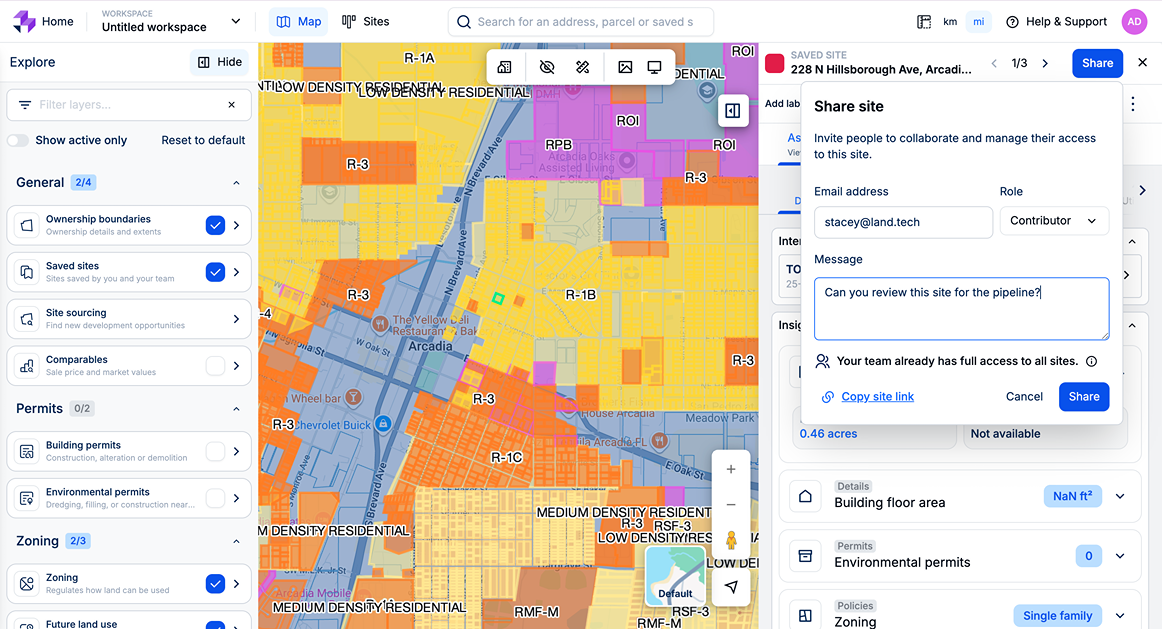Open the Role dropdown showing Contributor
This screenshot has width=1162, height=629.
(1053, 221)
